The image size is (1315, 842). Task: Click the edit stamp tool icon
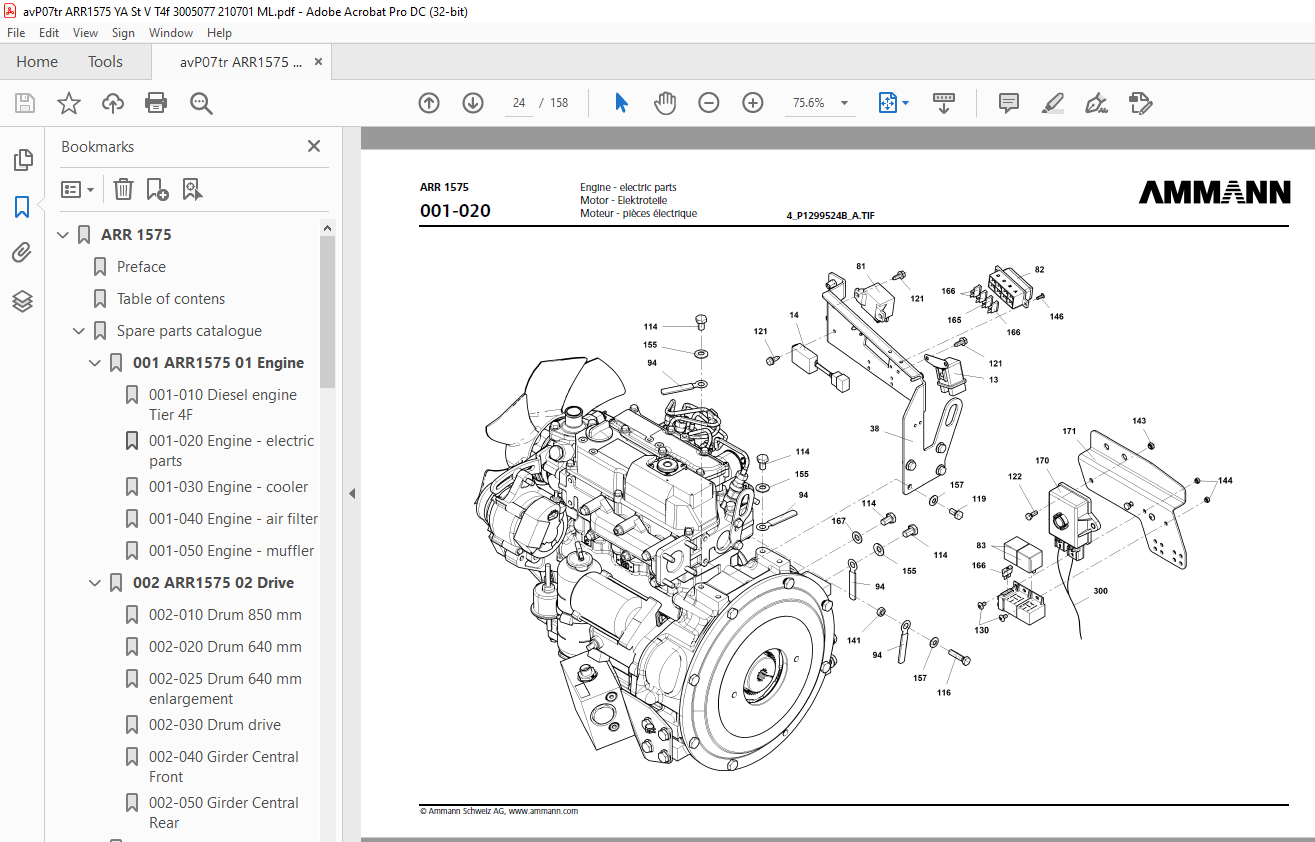click(1141, 103)
